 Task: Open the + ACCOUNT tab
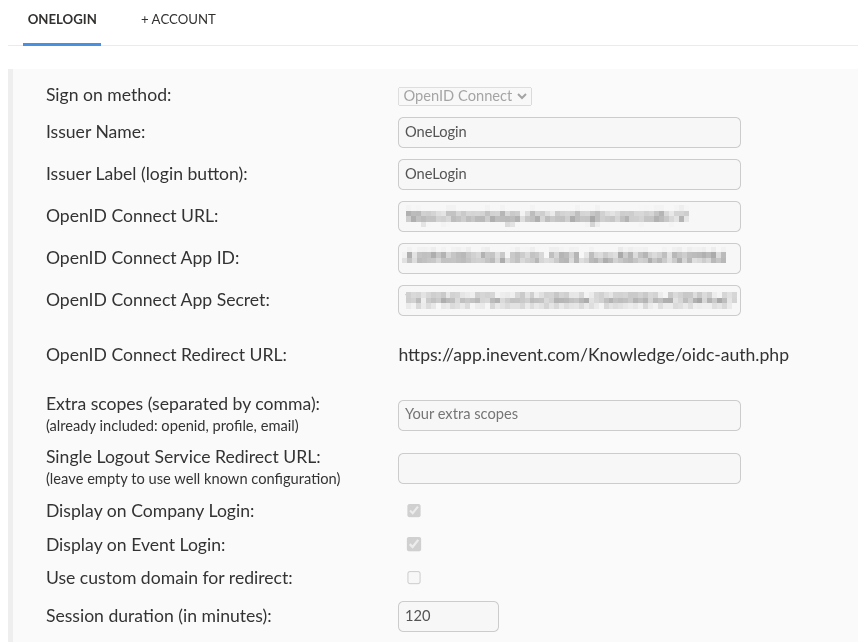(x=178, y=20)
